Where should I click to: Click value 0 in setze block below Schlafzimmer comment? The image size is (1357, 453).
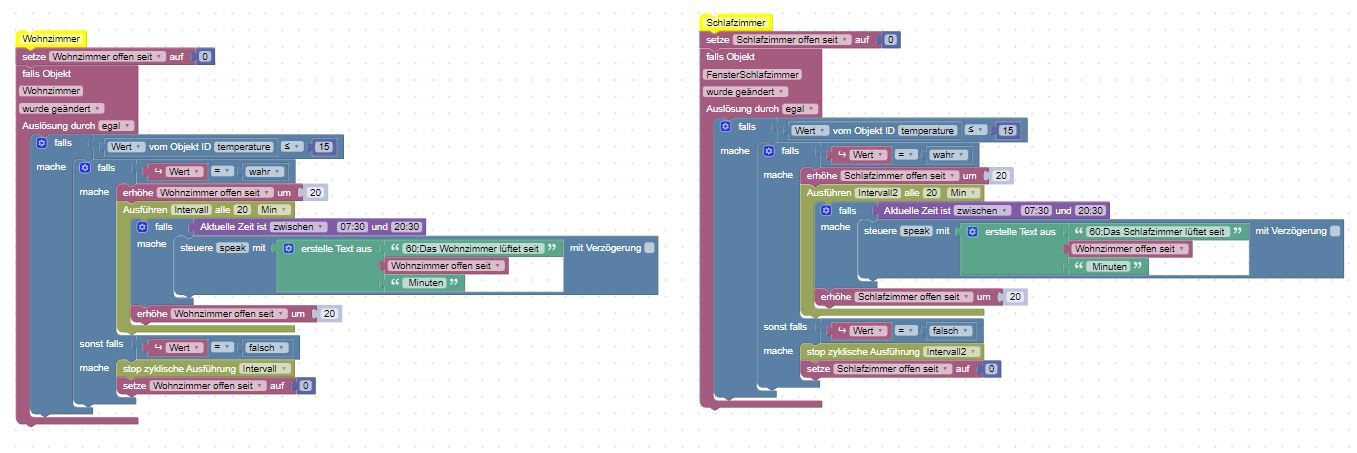coord(891,40)
